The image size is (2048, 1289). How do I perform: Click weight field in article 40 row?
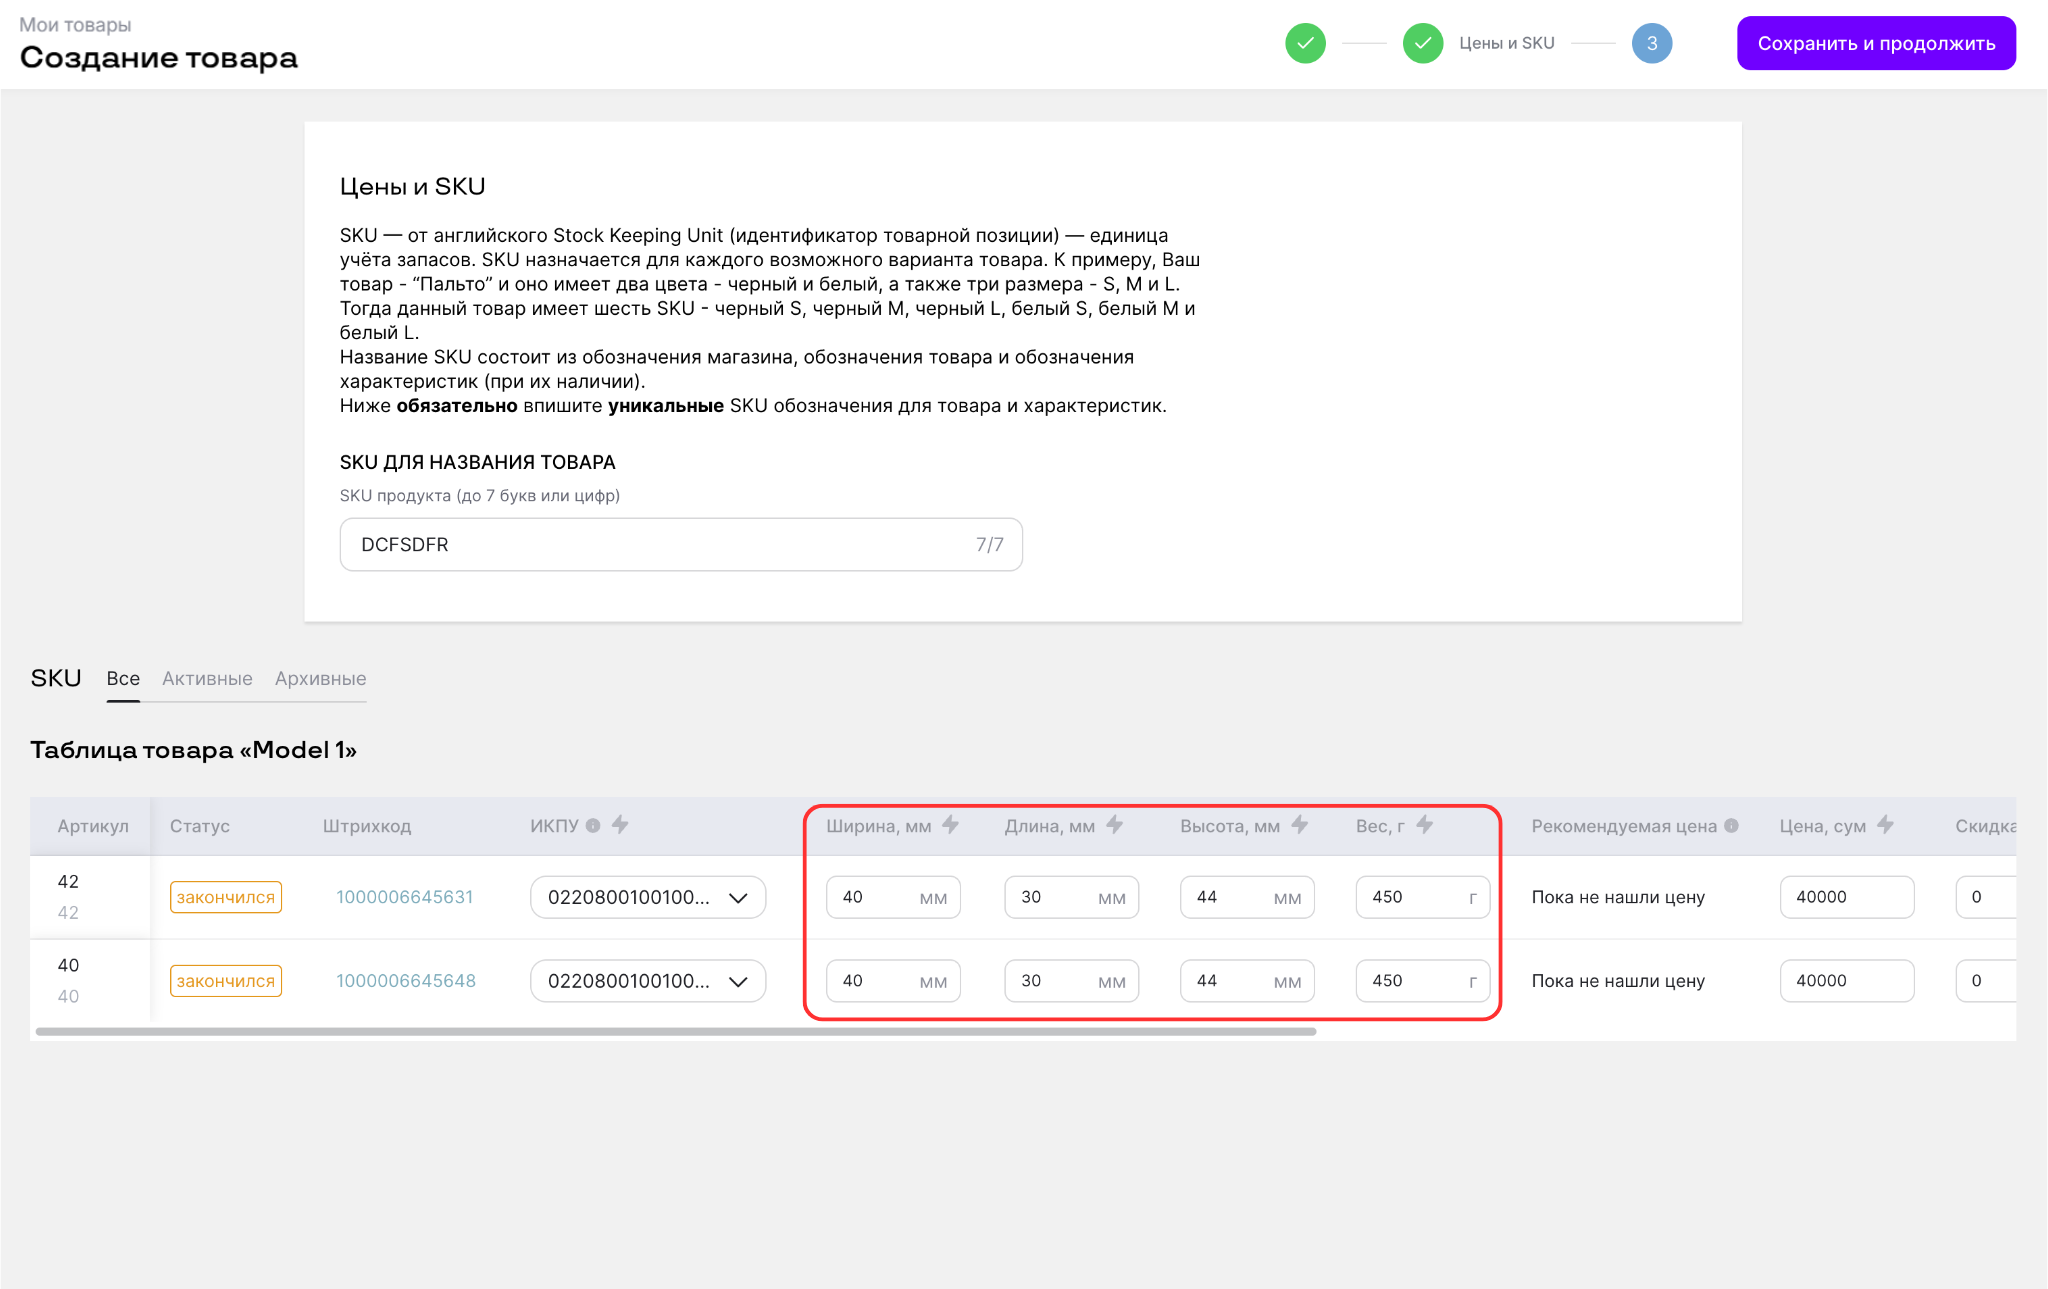tap(1423, 981)
